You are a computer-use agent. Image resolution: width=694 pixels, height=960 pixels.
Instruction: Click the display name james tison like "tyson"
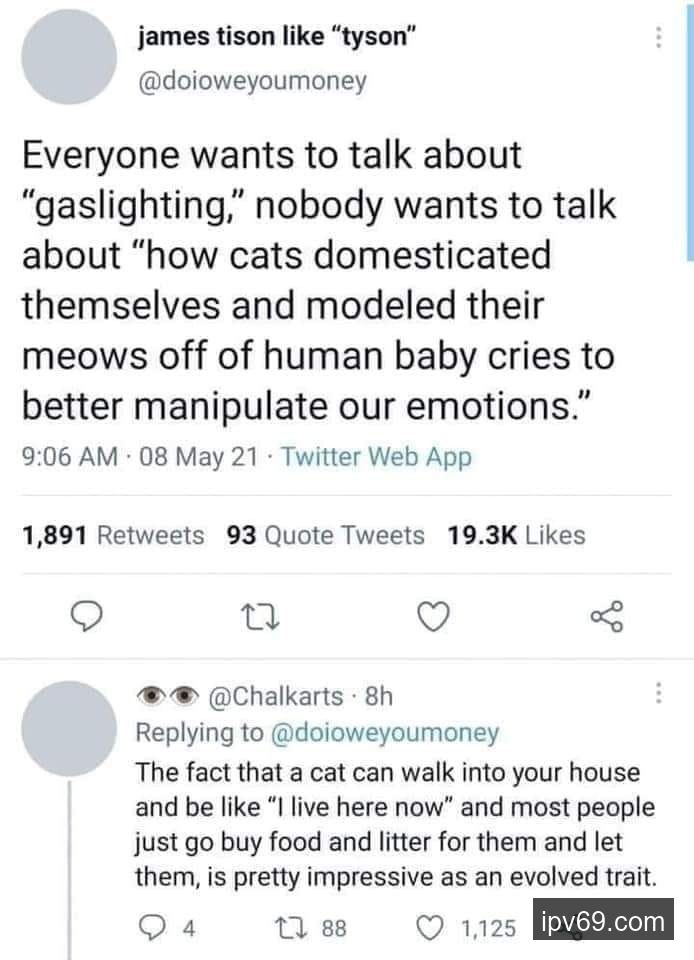tap(276, 39)
